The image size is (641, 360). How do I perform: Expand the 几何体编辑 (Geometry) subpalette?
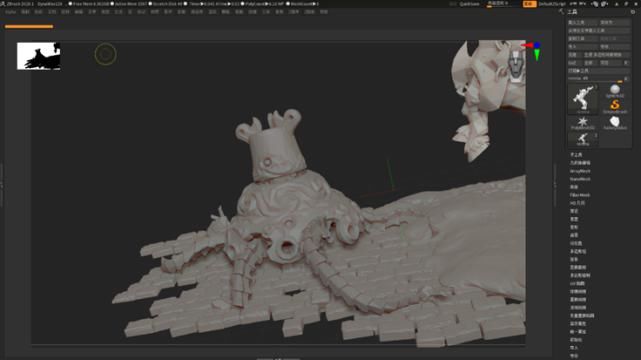click(580, 163)
